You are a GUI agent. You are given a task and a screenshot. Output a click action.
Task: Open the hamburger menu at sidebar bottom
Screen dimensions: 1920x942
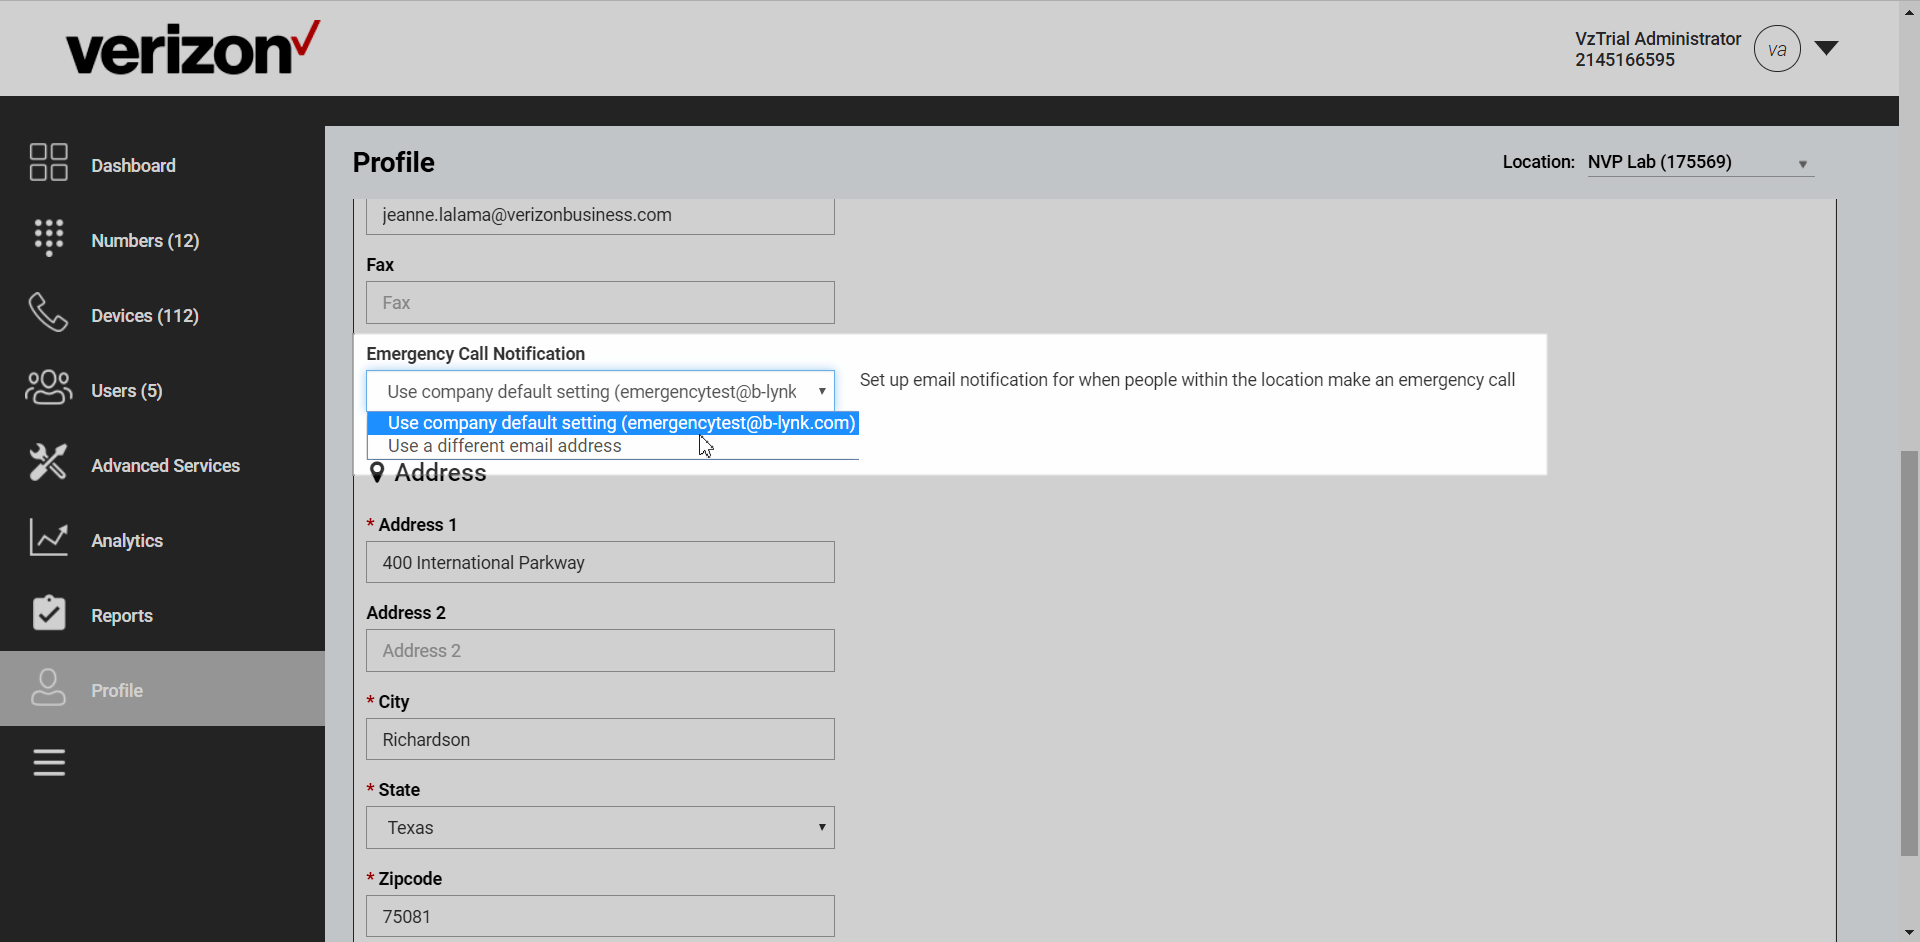48,762
